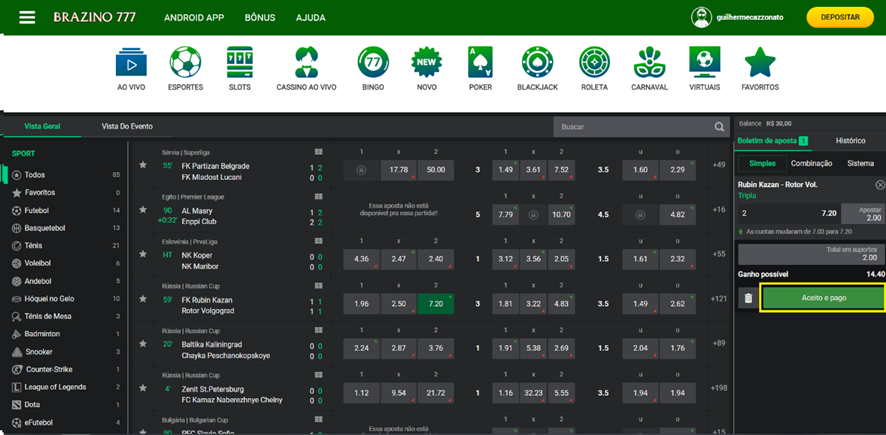
Task: Favorite the NK Koper match star
Action: [x=143, y=254]
